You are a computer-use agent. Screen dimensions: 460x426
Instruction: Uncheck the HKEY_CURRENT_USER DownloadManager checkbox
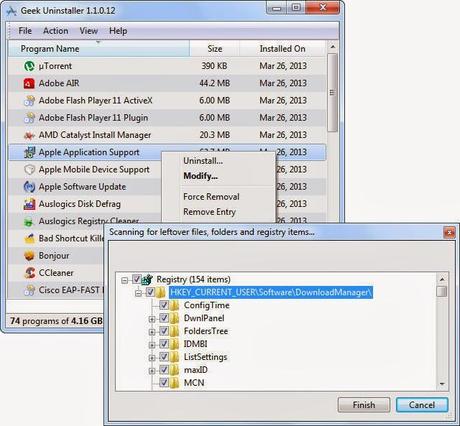(150, 292)
